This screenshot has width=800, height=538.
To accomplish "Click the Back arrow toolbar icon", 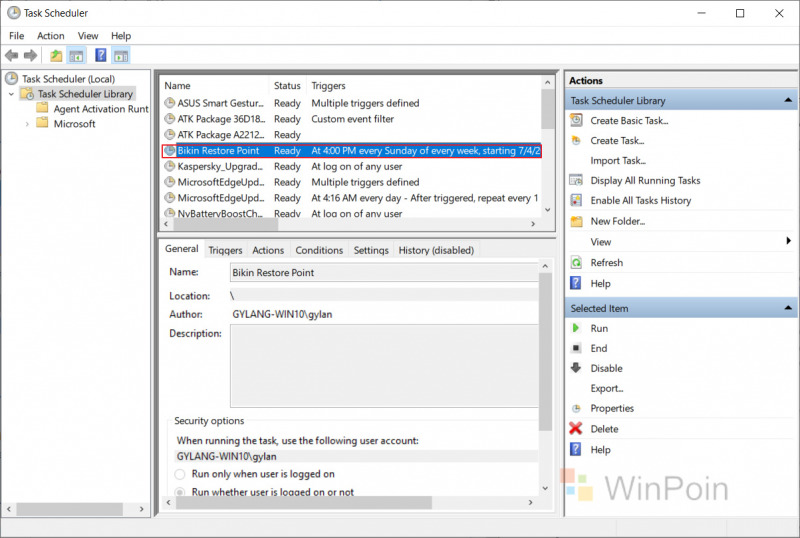I will (x=11, y=55).
